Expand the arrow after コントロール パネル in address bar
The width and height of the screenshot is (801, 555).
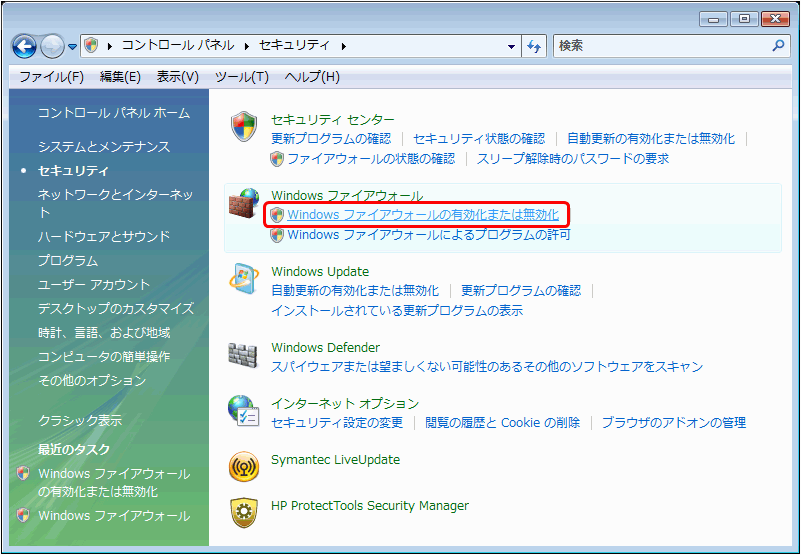(x=247, y=46)
